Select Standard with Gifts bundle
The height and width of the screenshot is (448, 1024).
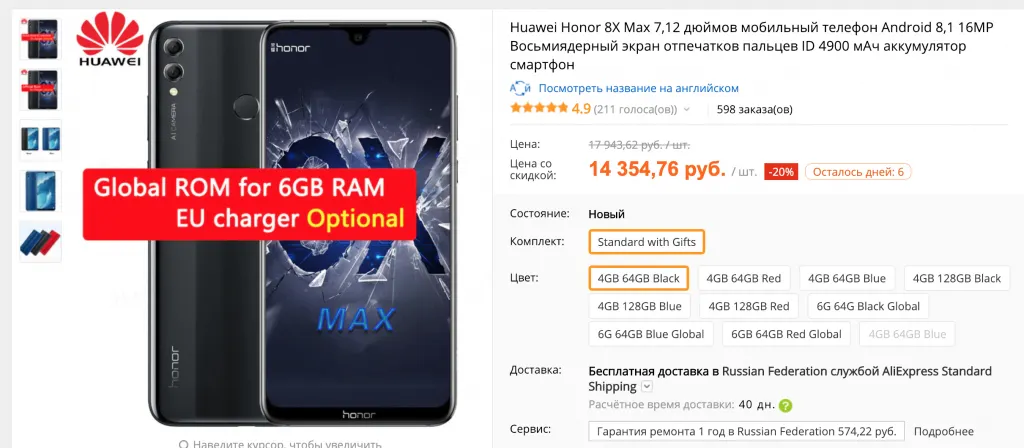(647, 242)
